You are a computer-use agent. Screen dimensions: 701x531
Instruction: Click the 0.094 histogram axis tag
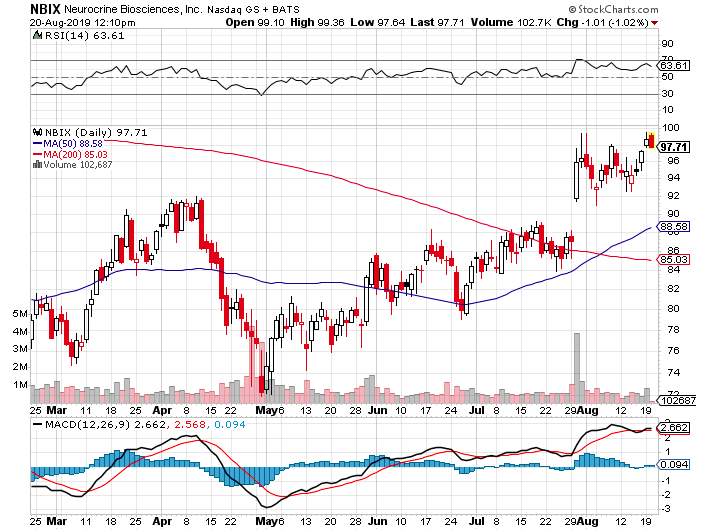(x=673, y=465)
